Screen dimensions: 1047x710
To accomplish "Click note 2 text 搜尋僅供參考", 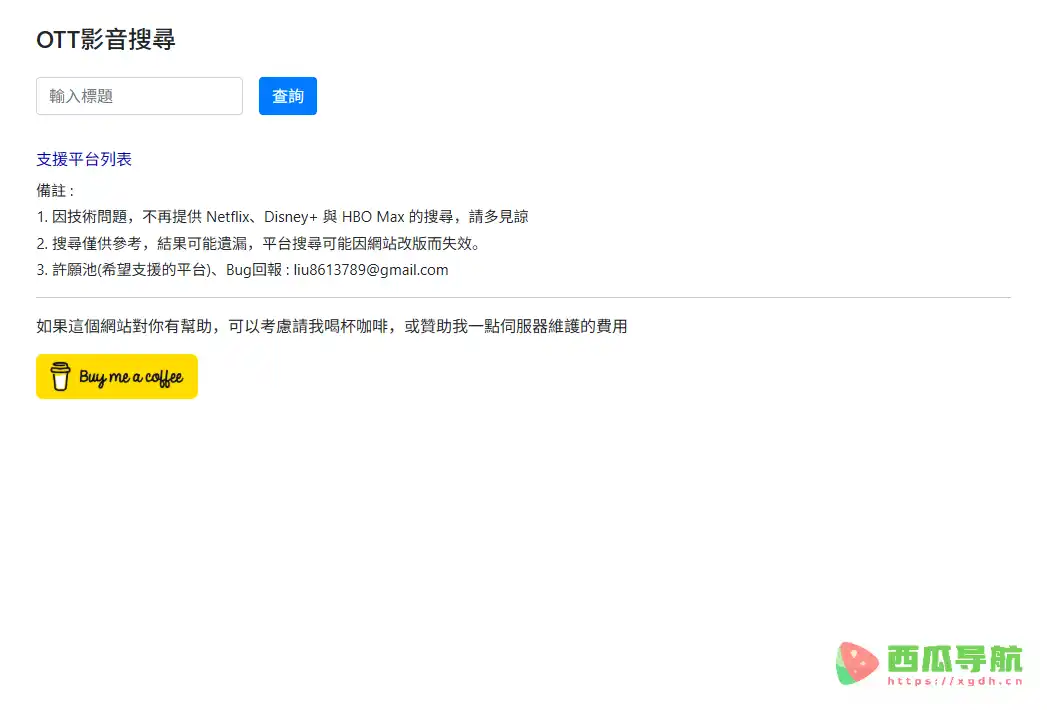I will pyautogui.click(x=97, y=243).
